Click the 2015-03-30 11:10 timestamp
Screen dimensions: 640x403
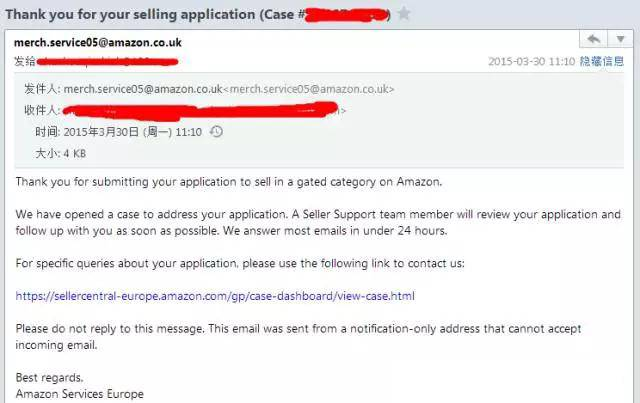click(x=531, y=61)
